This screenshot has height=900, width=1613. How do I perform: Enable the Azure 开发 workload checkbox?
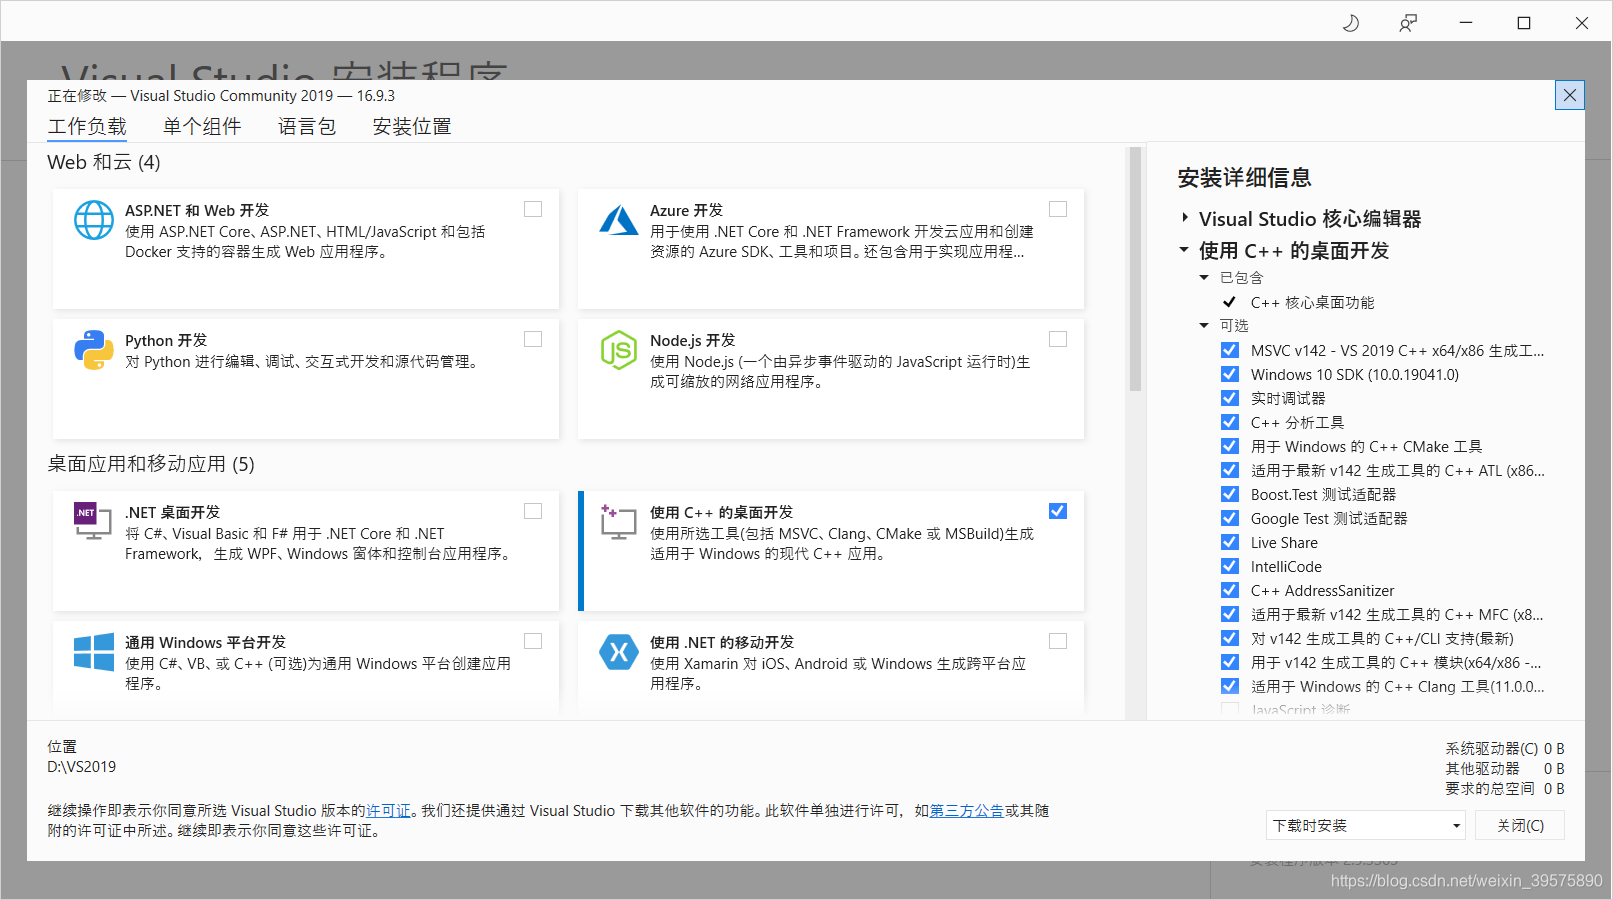point(1058,209)
